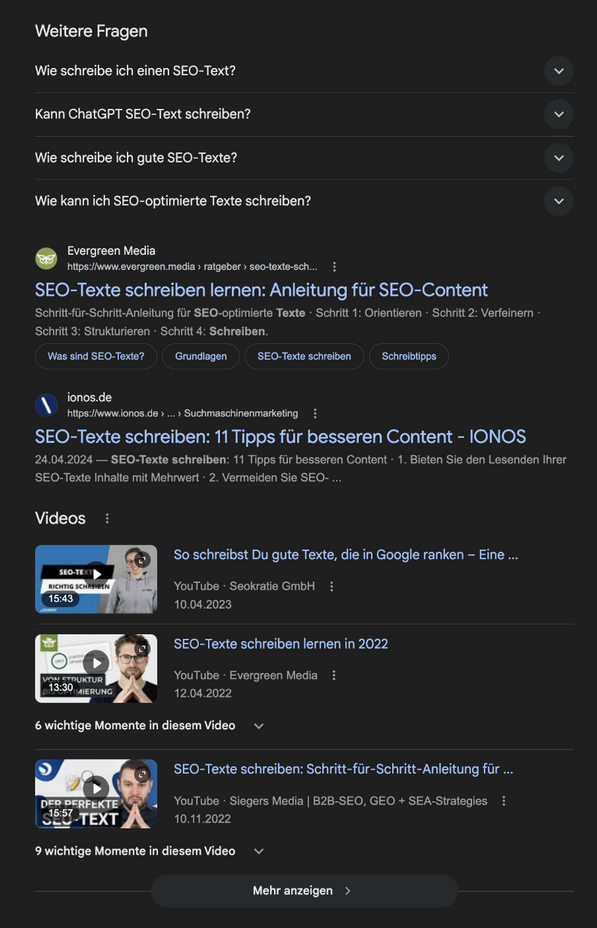Open options for the Siegers Media video
The height and width of the screenshot is (928, 597).
click(504, 801)
